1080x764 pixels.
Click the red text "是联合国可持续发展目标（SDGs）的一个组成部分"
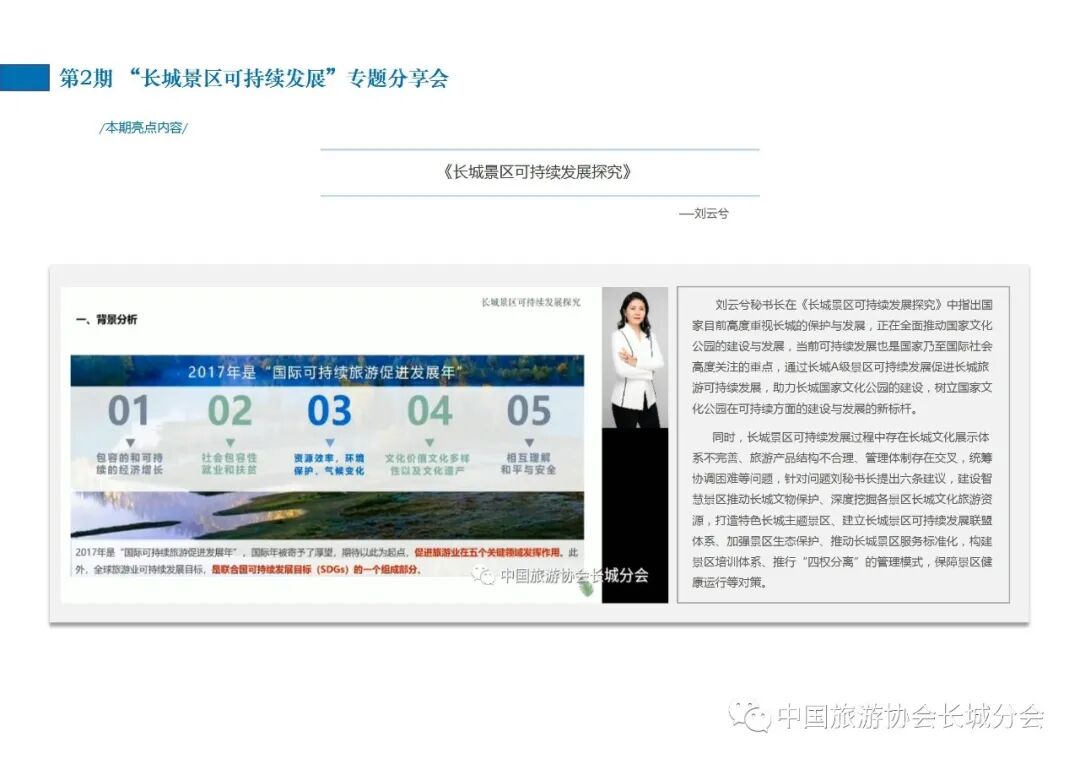[x=316, y=570]
